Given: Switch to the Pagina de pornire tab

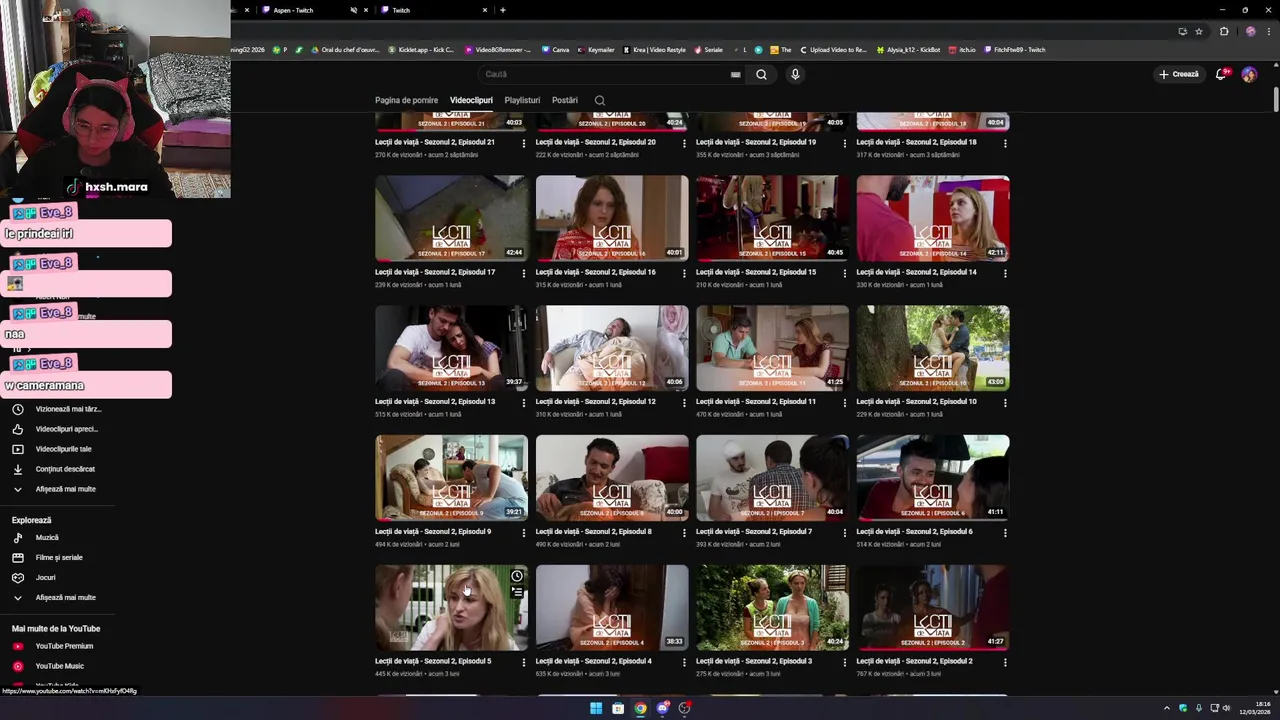Looking at the screenshot, I should [406, 100].
